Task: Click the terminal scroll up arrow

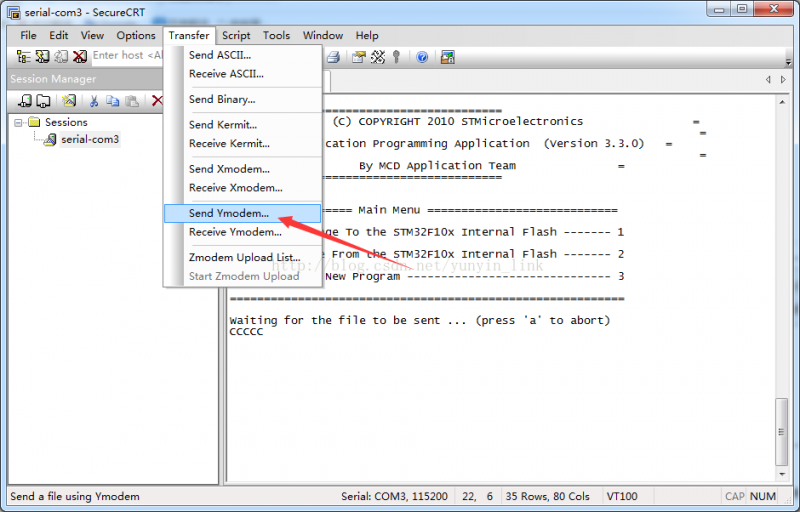Action: coord(782,103)
